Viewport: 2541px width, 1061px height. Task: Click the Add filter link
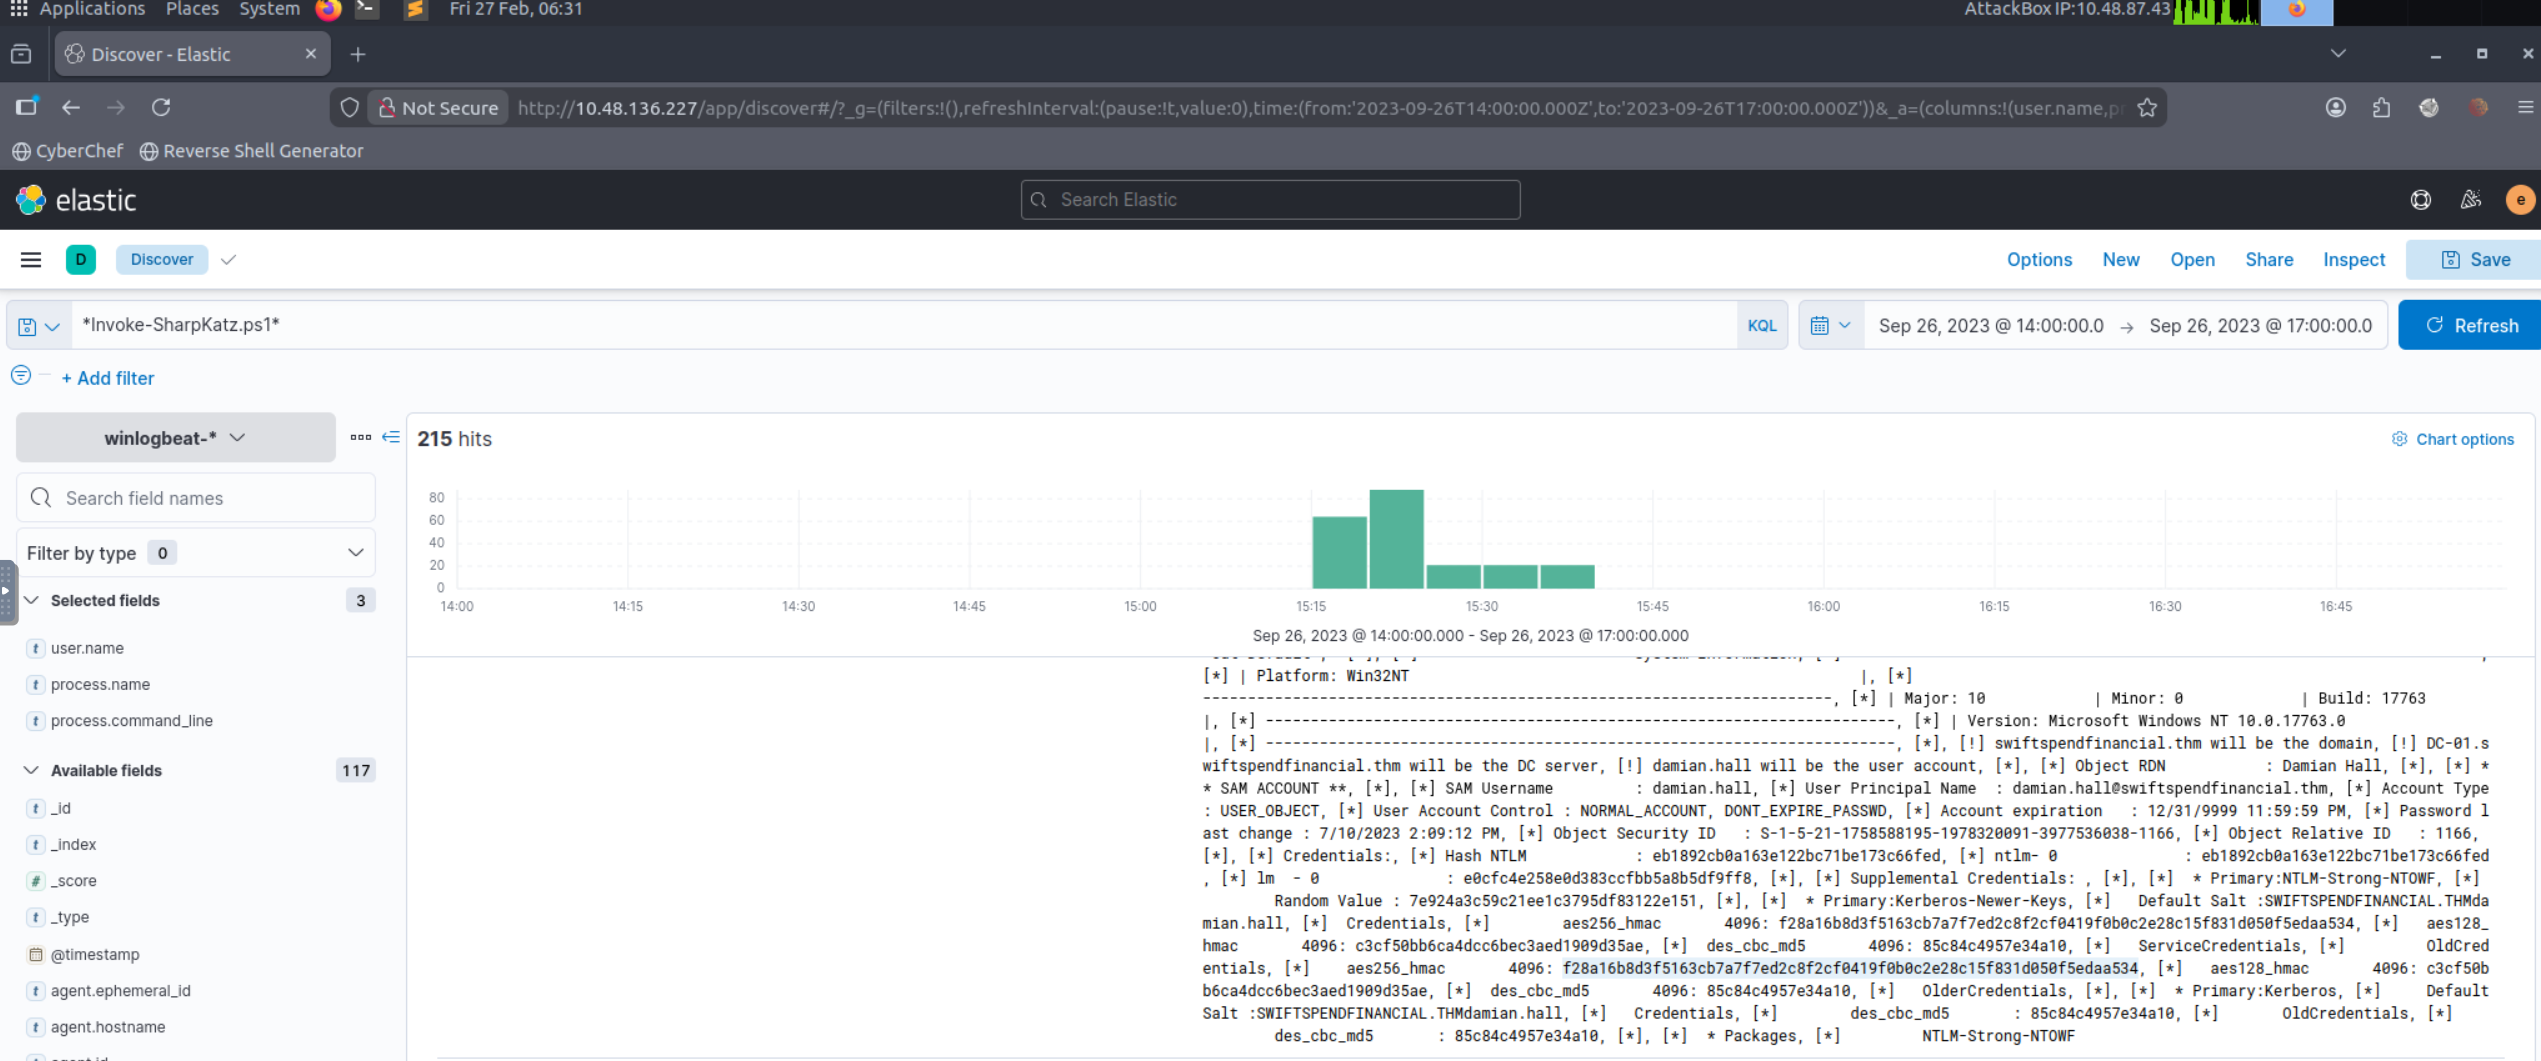pyautogui.click(x=108, y=378)
